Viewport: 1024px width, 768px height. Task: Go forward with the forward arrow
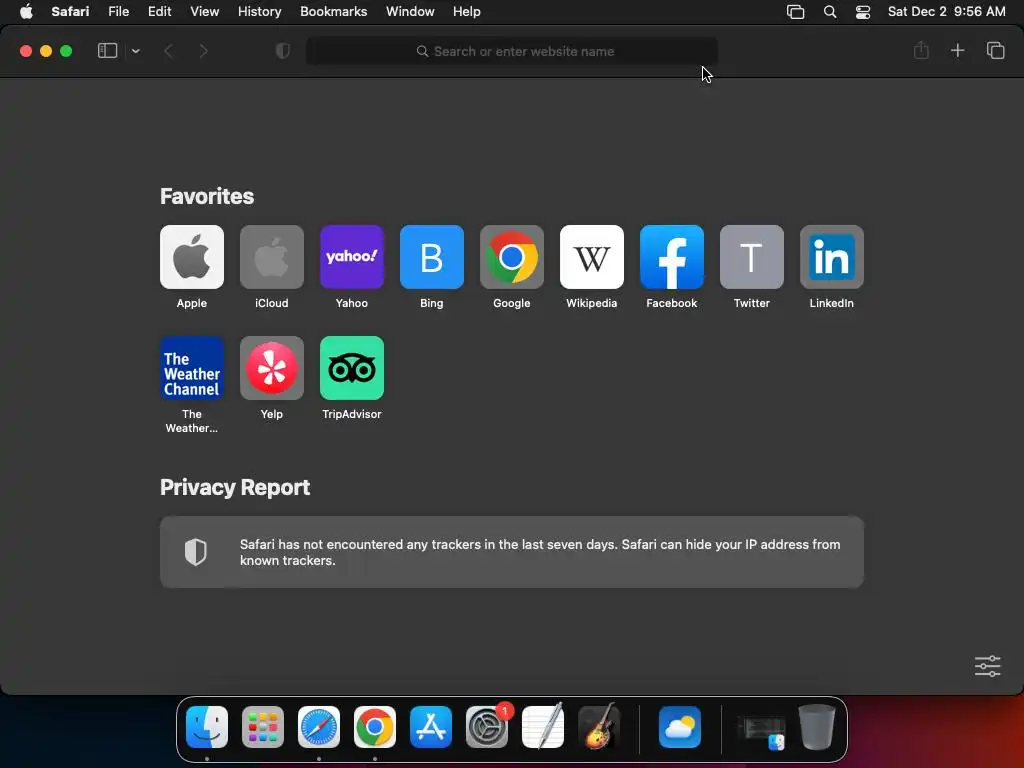203,51
